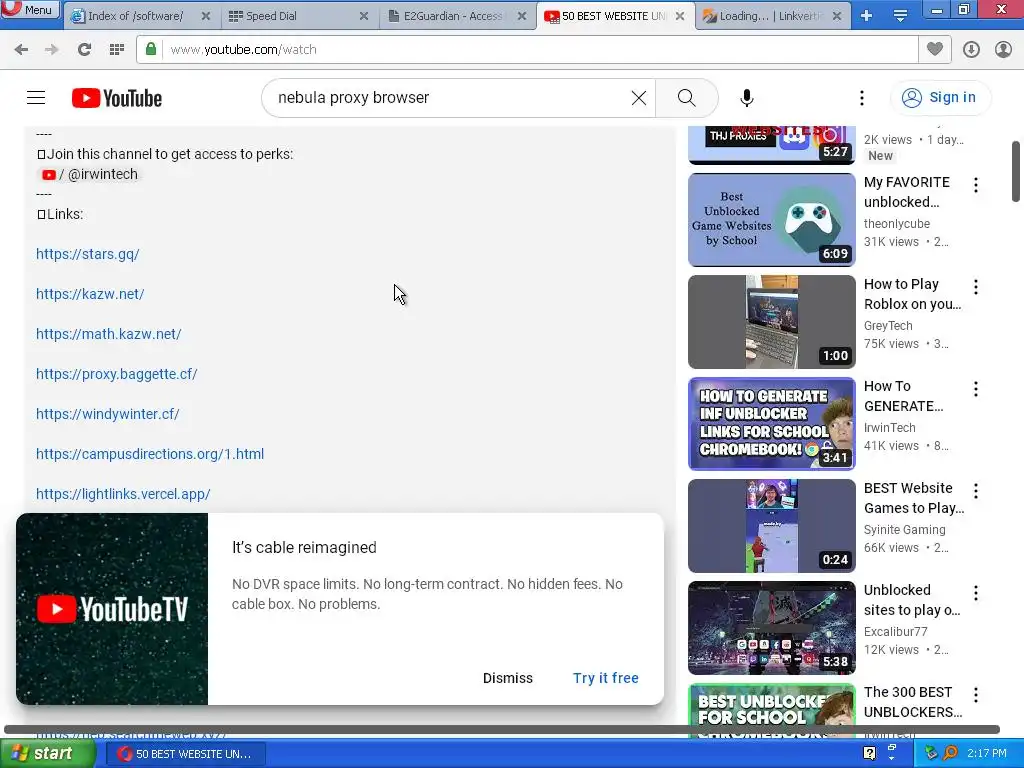Select 50 BEST WEBSITE taskbar button

[185, 754]
